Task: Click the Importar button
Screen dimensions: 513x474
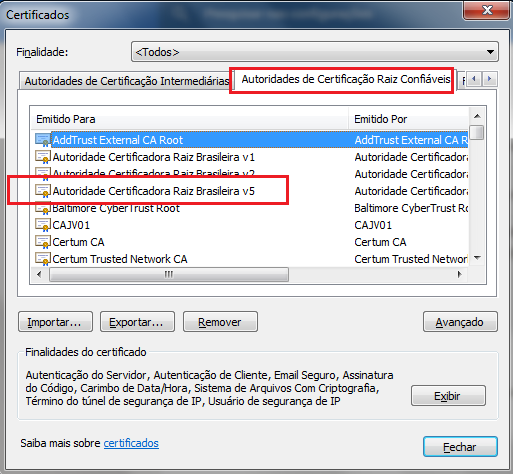Action: tap(55, 322)
